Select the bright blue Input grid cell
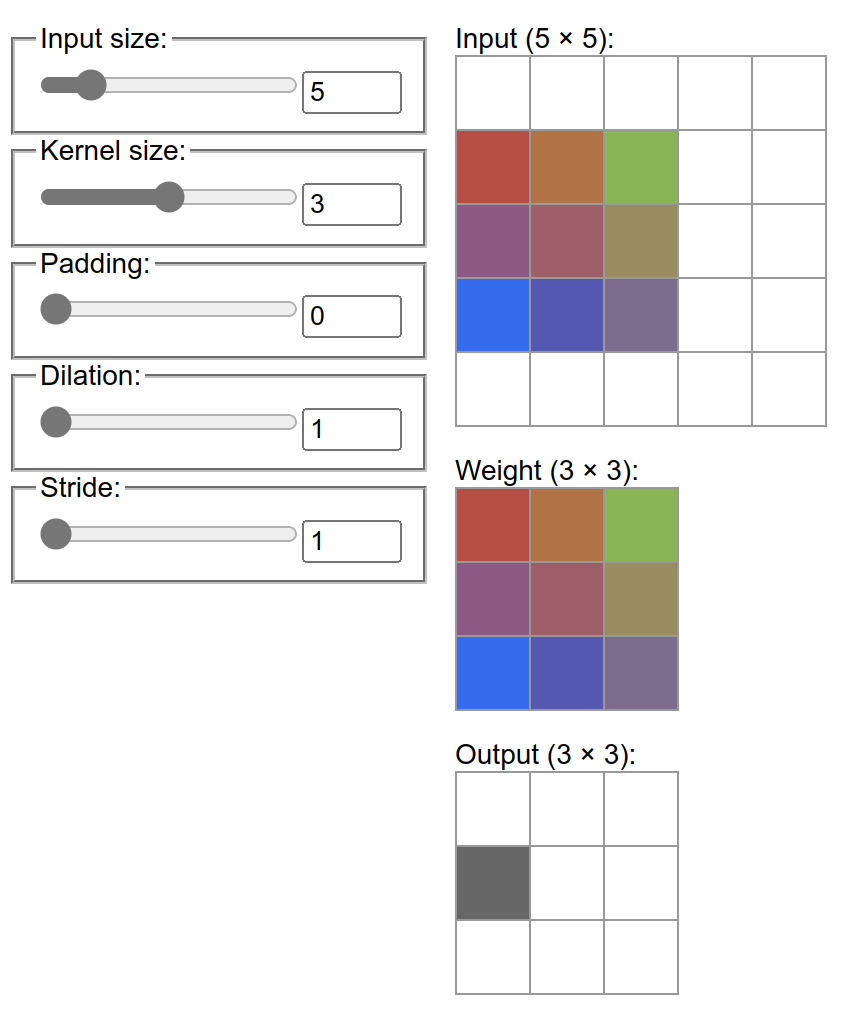The width and height of the screenshot is (867, 1024). point(493,315)
